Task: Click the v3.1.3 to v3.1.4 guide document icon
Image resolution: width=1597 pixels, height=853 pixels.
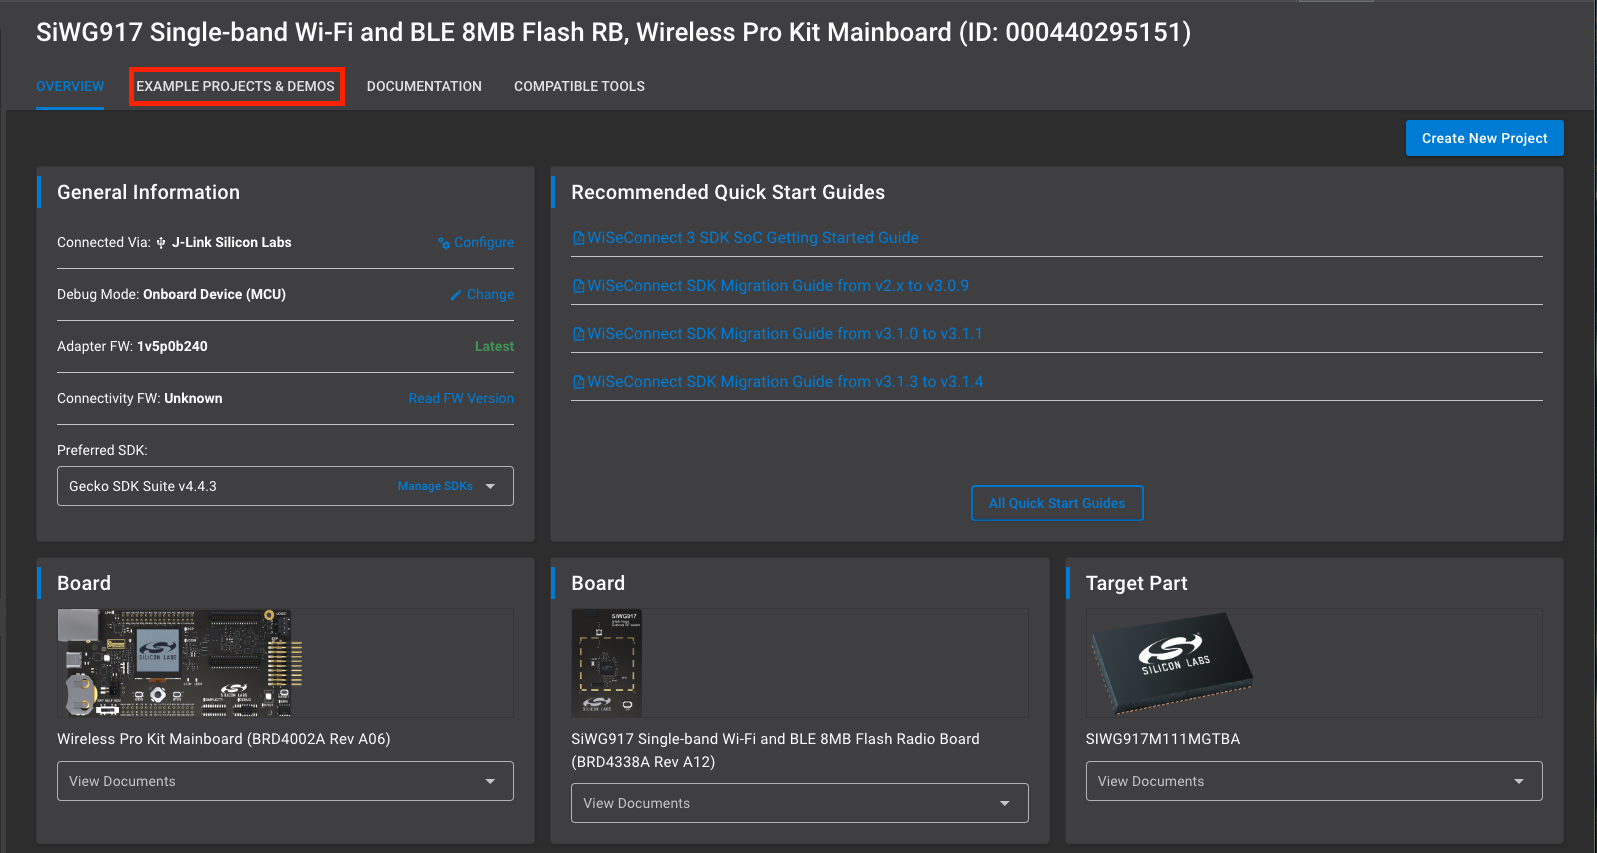Action: coord(578,382)
